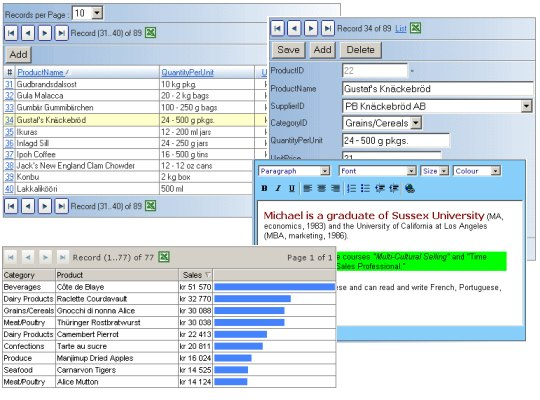Click Excel export icon beside the List link

coord(415,28)
